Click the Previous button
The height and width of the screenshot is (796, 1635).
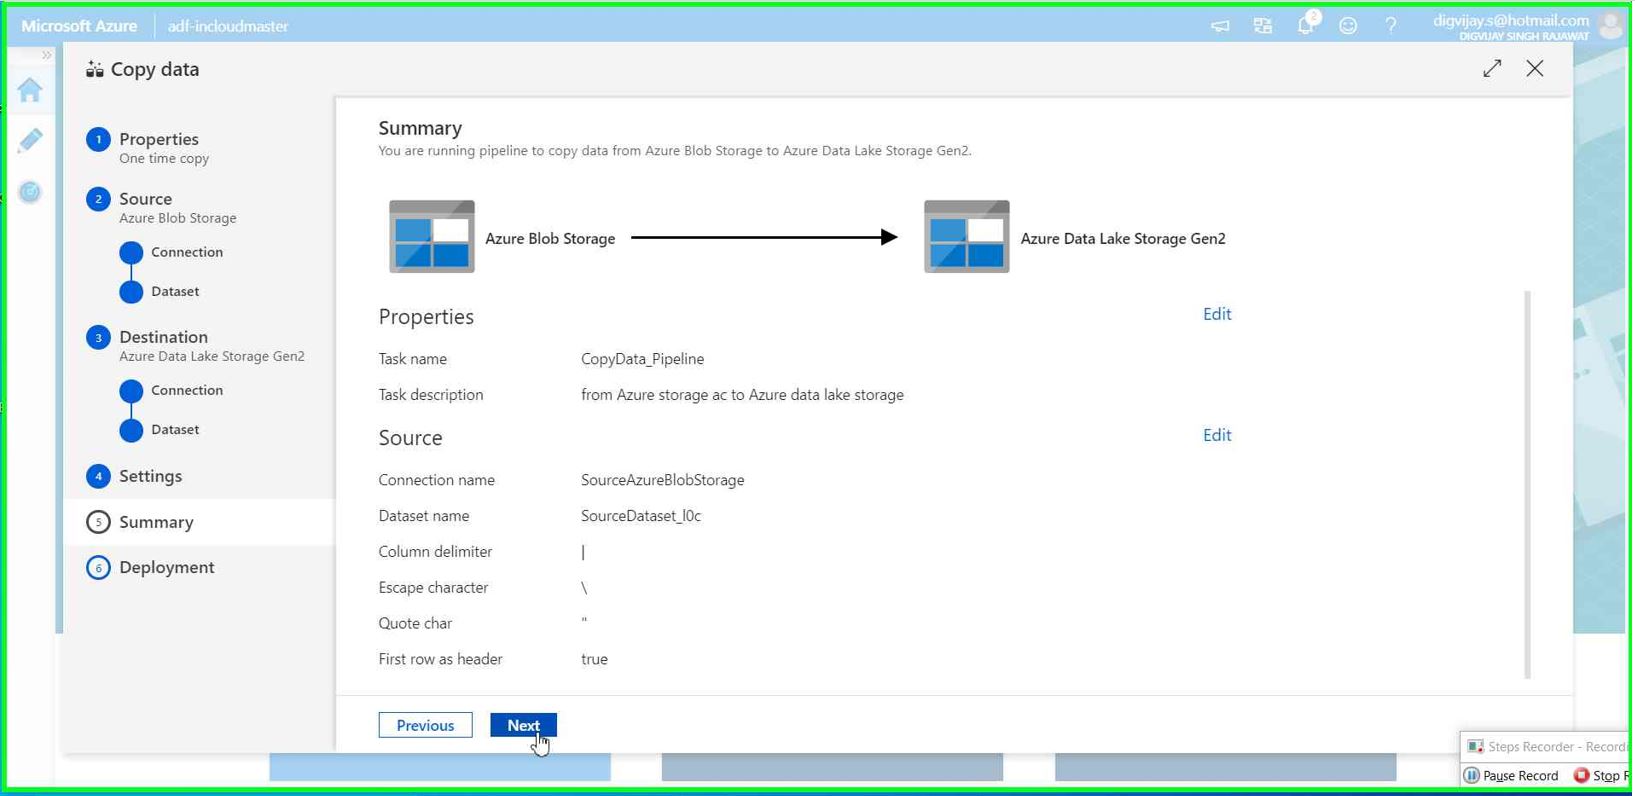(425, 725)
